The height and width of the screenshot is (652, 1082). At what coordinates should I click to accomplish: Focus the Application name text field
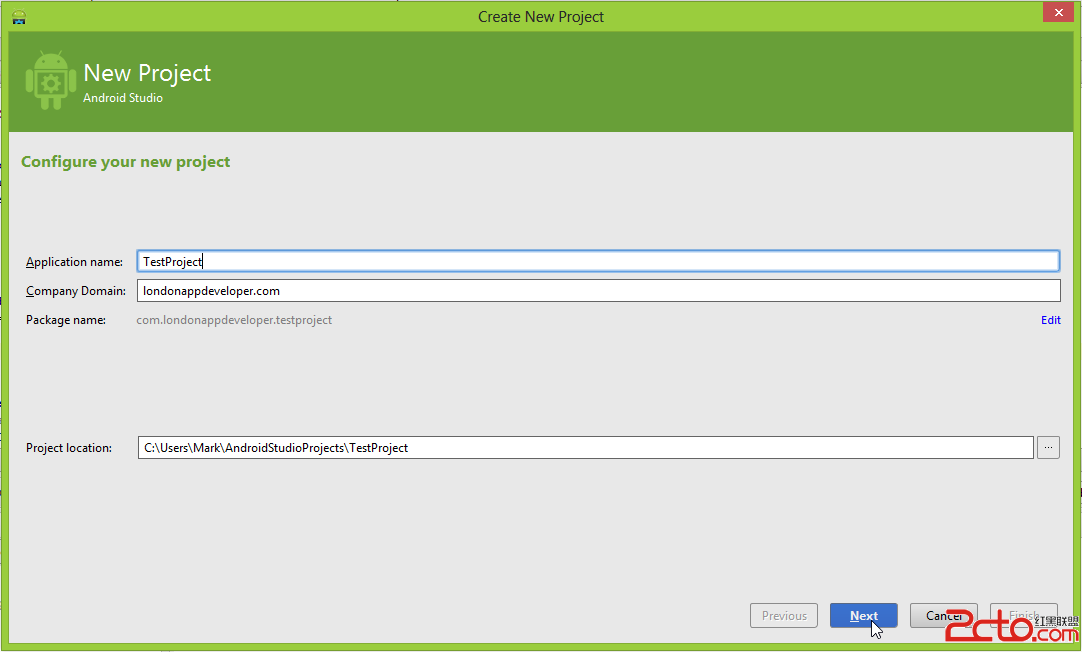click(x=598, y=261)
